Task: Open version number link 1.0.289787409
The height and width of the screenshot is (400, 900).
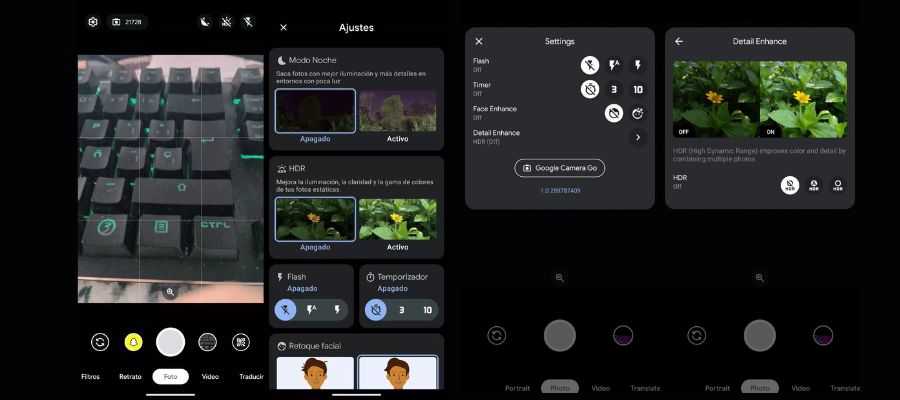Action: coord(559,191)
